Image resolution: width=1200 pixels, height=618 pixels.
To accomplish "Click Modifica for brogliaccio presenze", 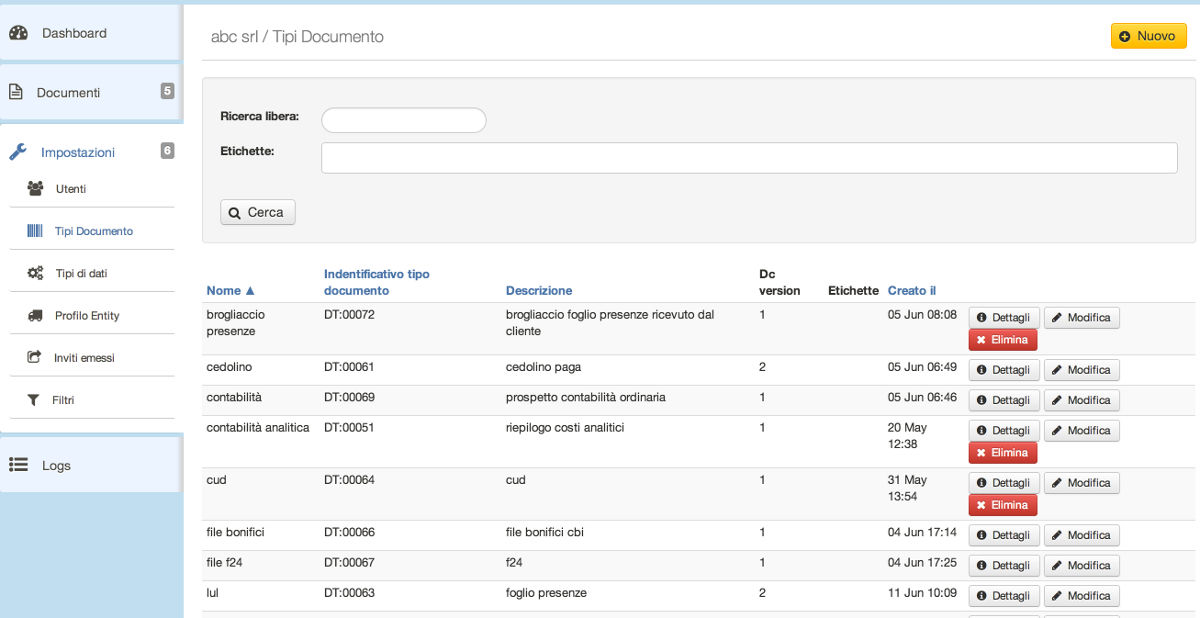I will [x=1082, y=317].
